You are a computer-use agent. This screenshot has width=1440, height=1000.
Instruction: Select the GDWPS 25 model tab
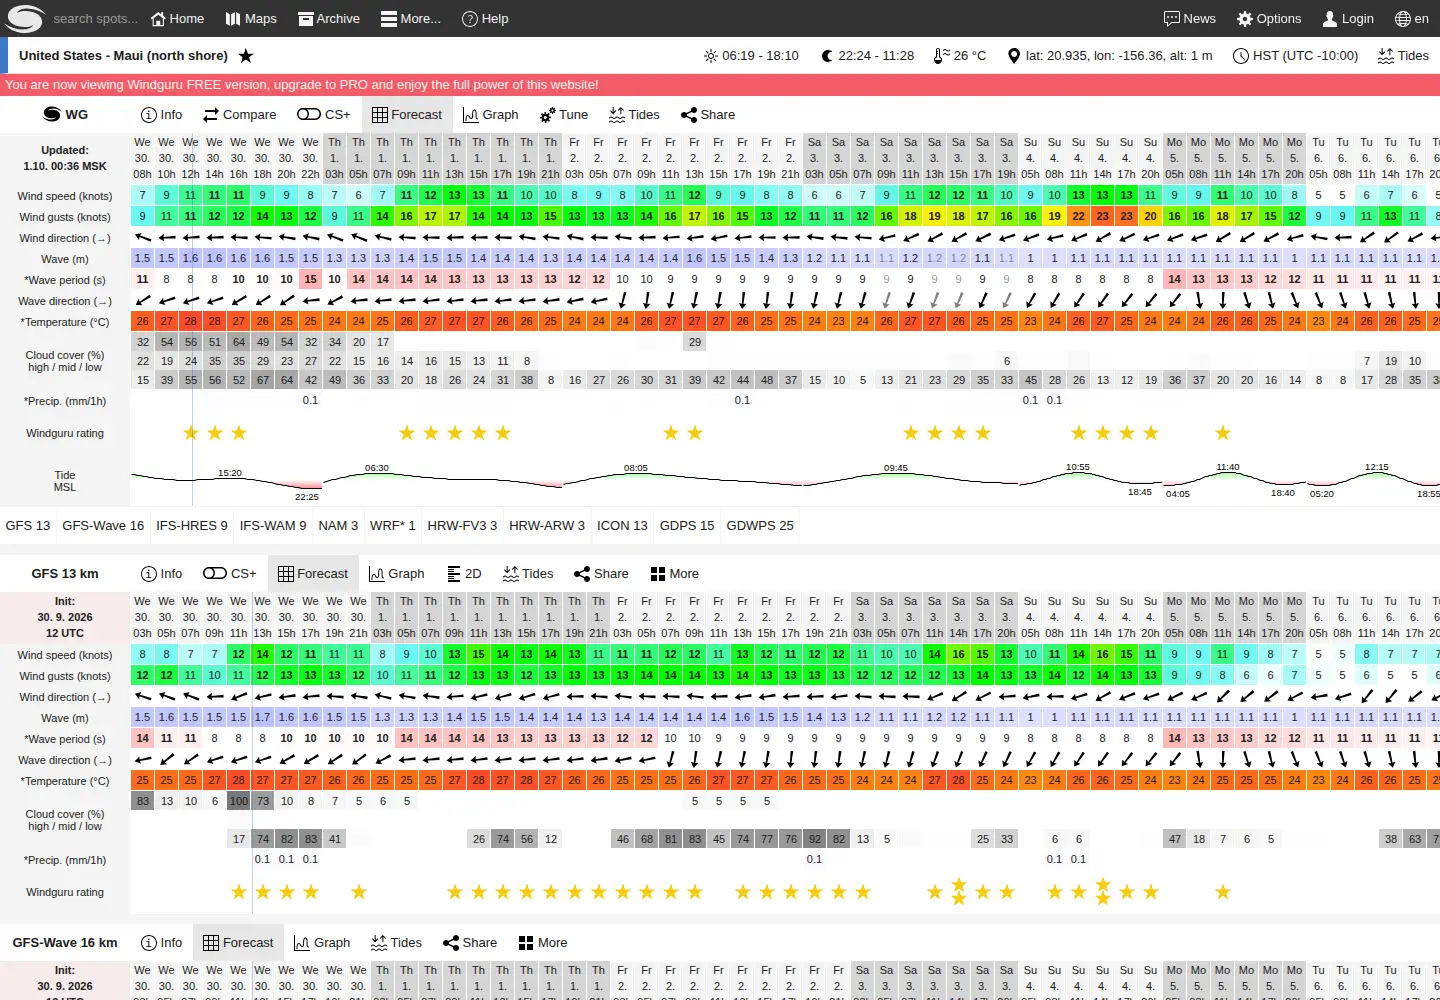760,525
